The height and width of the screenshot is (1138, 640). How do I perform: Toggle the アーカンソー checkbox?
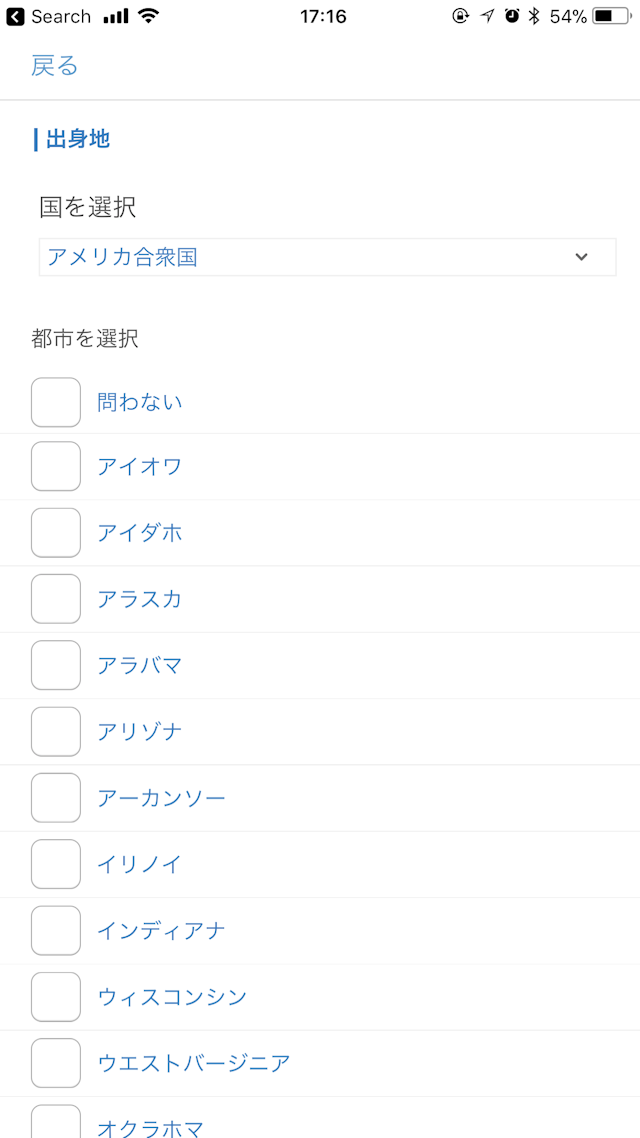56,797
